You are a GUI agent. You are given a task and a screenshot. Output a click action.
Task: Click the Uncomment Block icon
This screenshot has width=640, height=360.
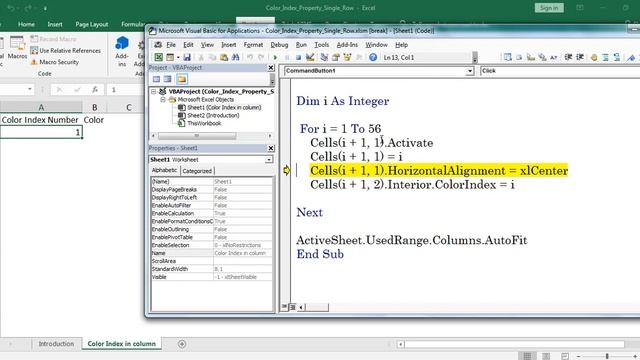(x=617, y=58)
